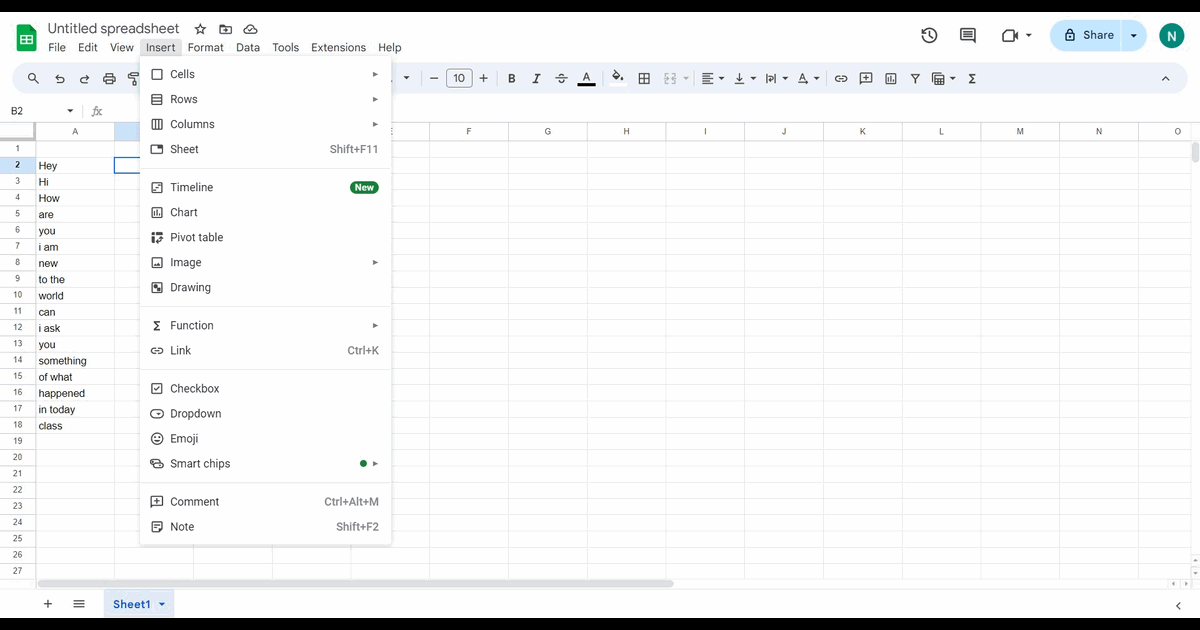
Task: Open the View menu
Action: 122,47
